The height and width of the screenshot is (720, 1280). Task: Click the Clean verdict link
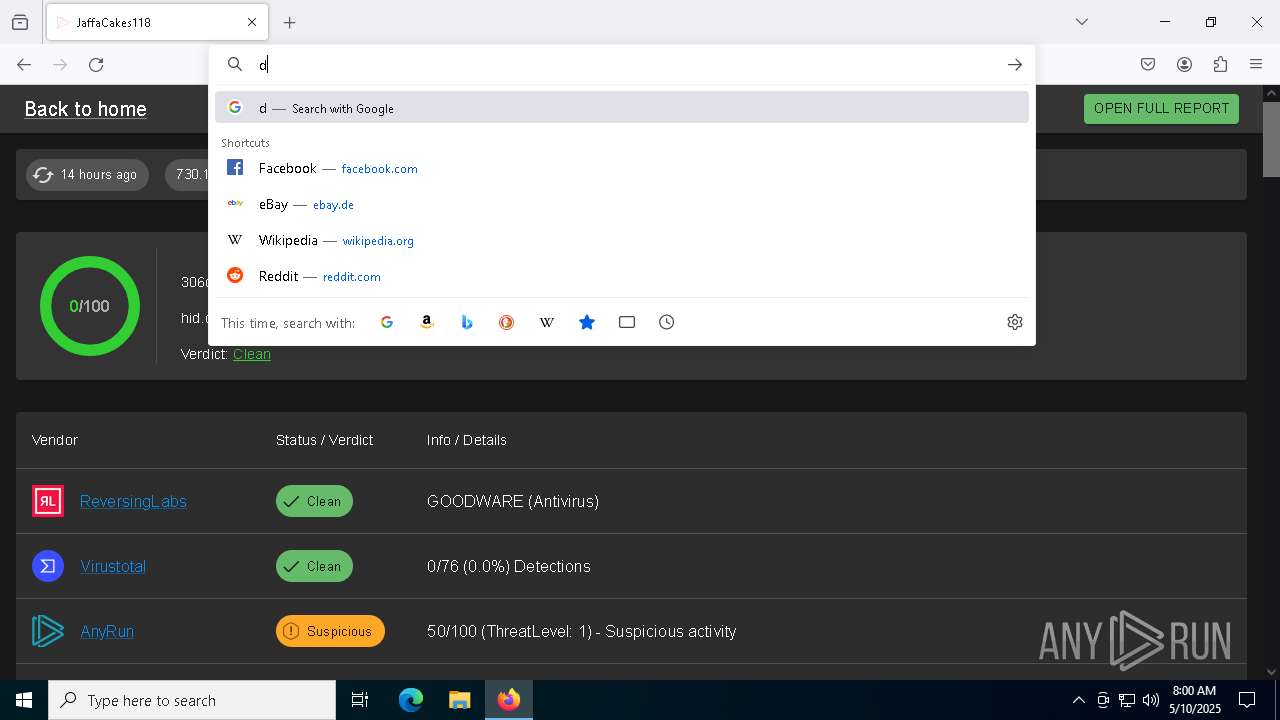click(252, 354)
